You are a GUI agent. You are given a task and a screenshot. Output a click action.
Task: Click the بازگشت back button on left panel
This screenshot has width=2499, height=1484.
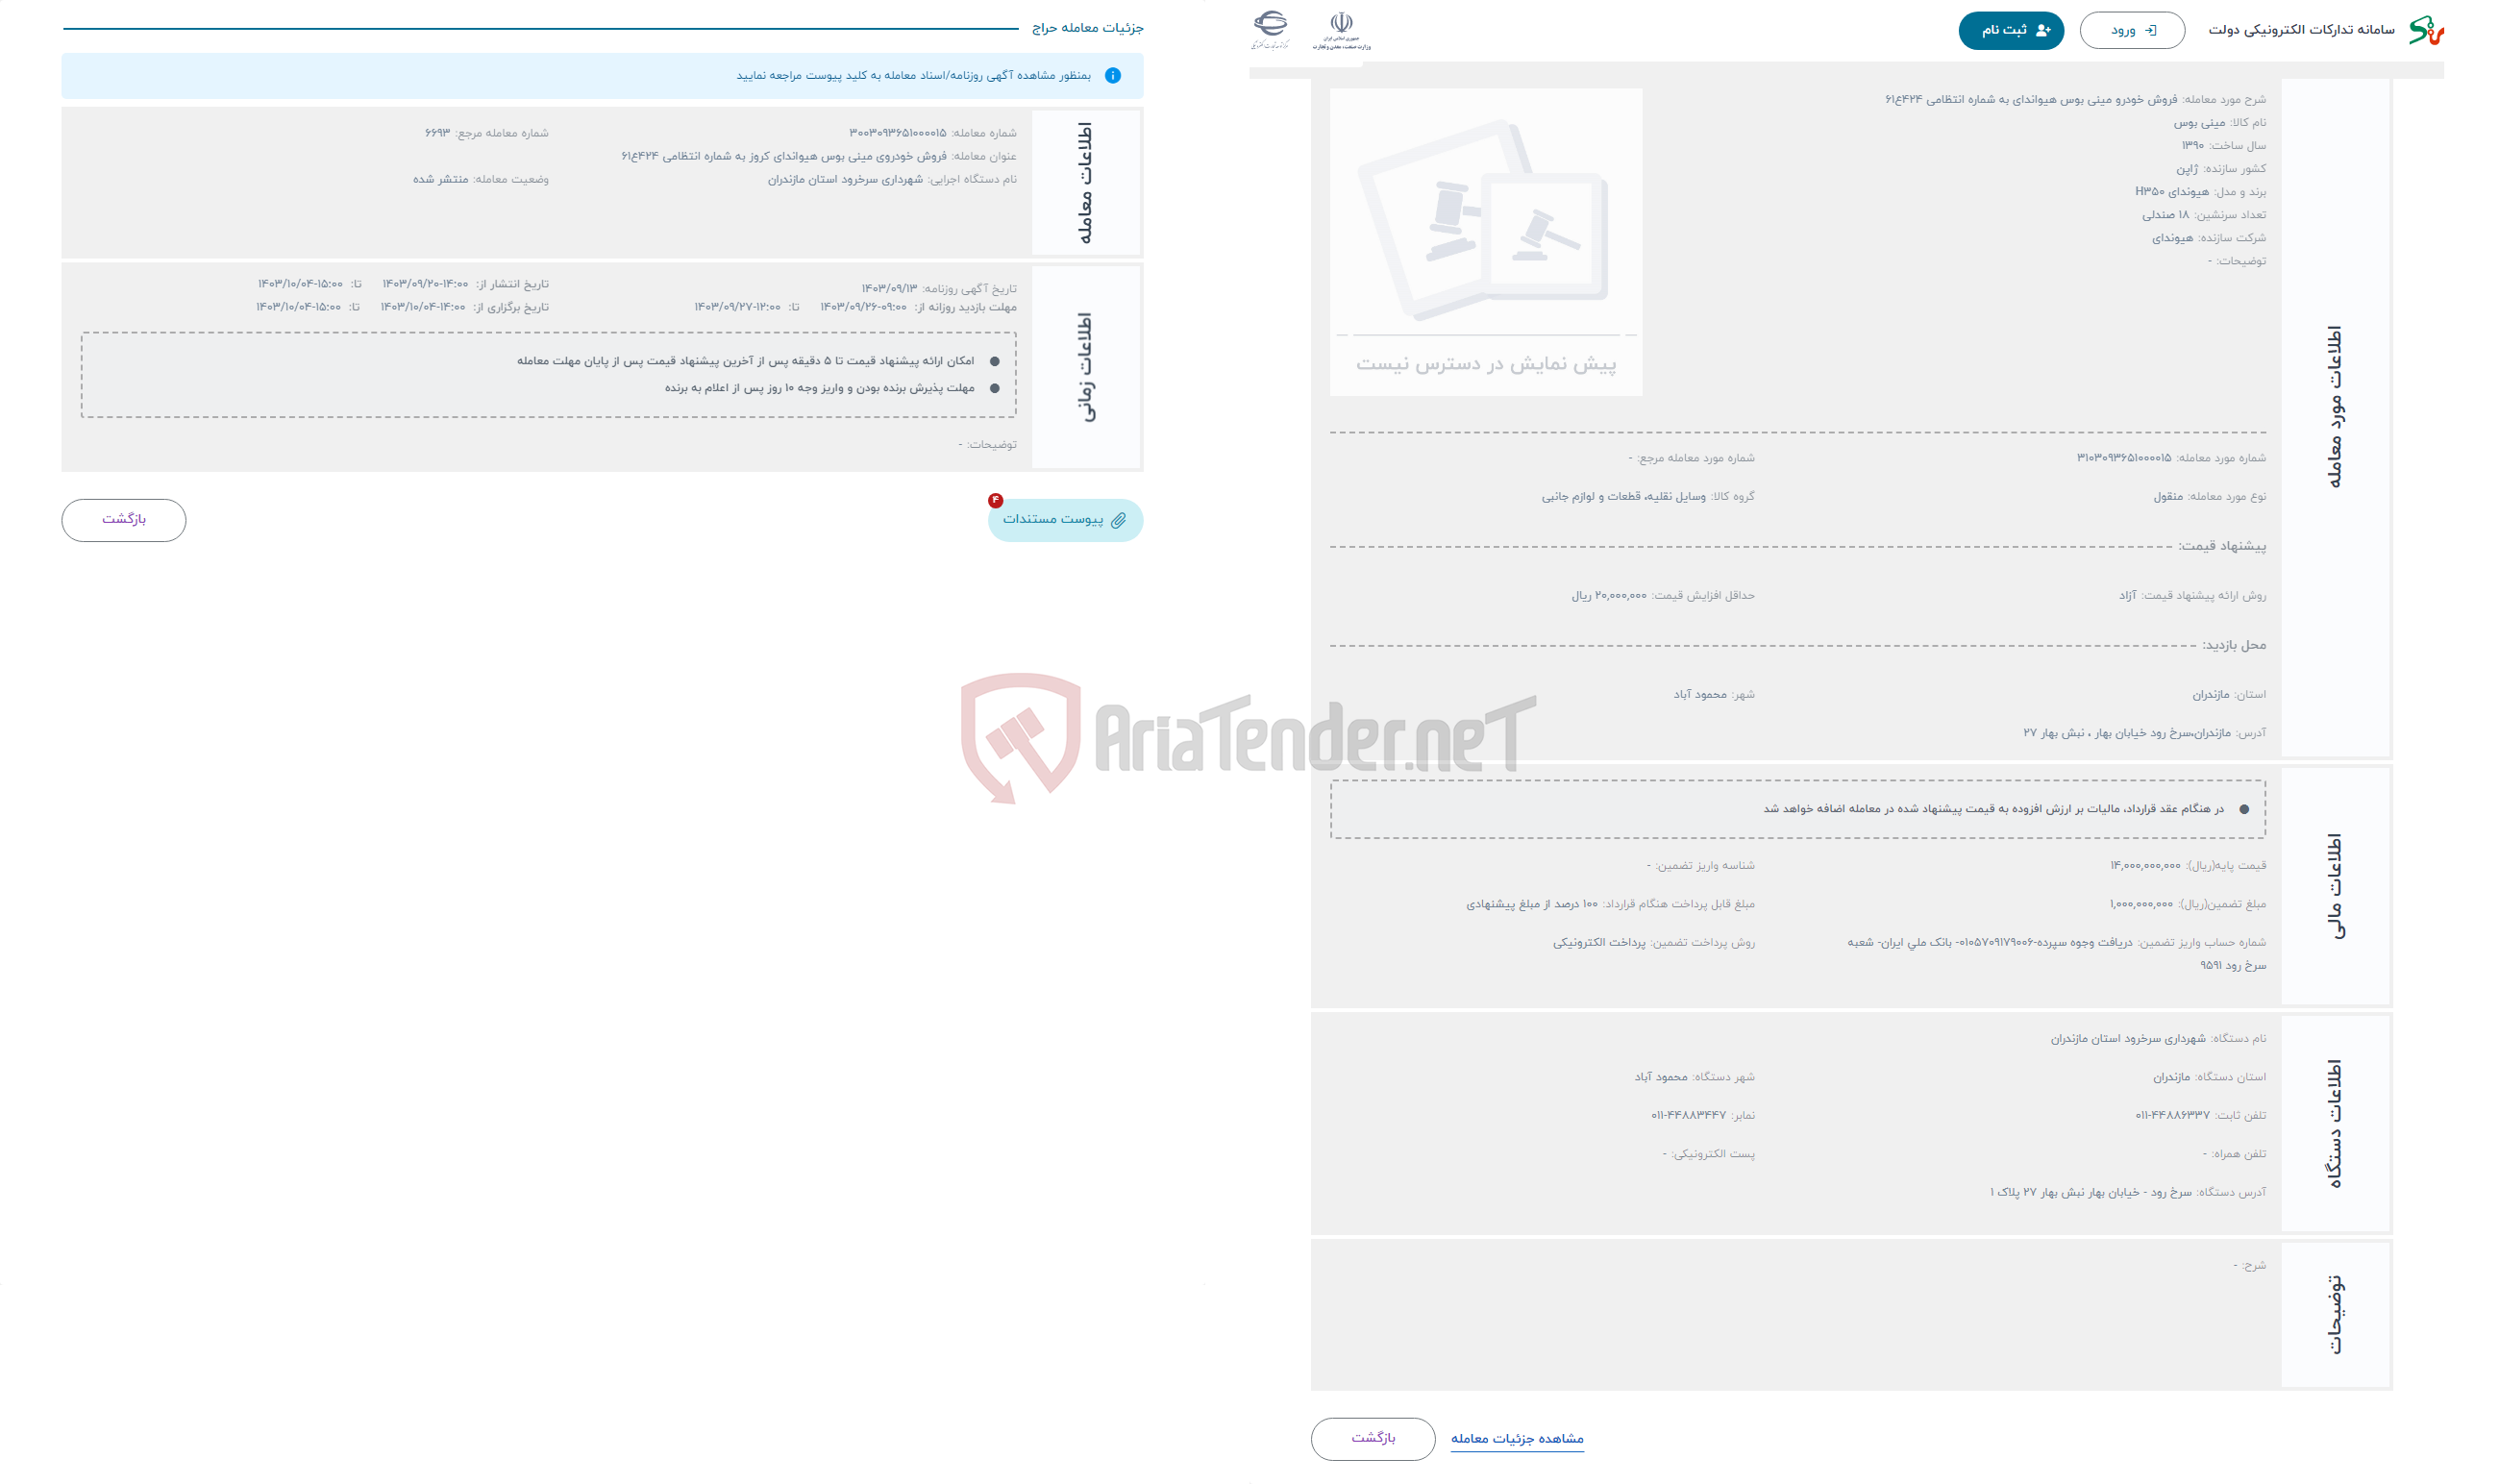(x=122, y=518)
